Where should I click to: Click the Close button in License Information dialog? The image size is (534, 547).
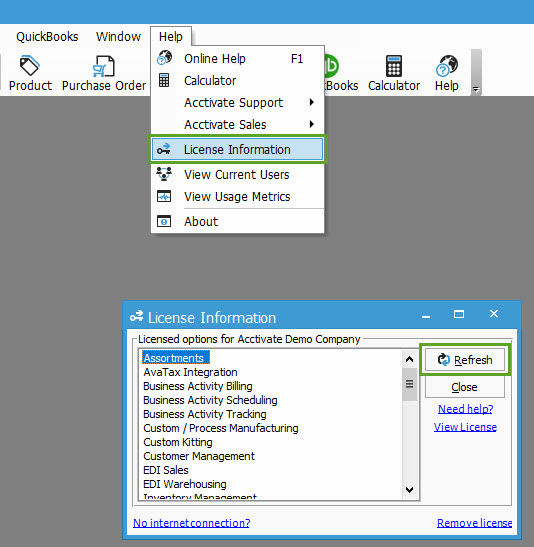pos(465,387)
